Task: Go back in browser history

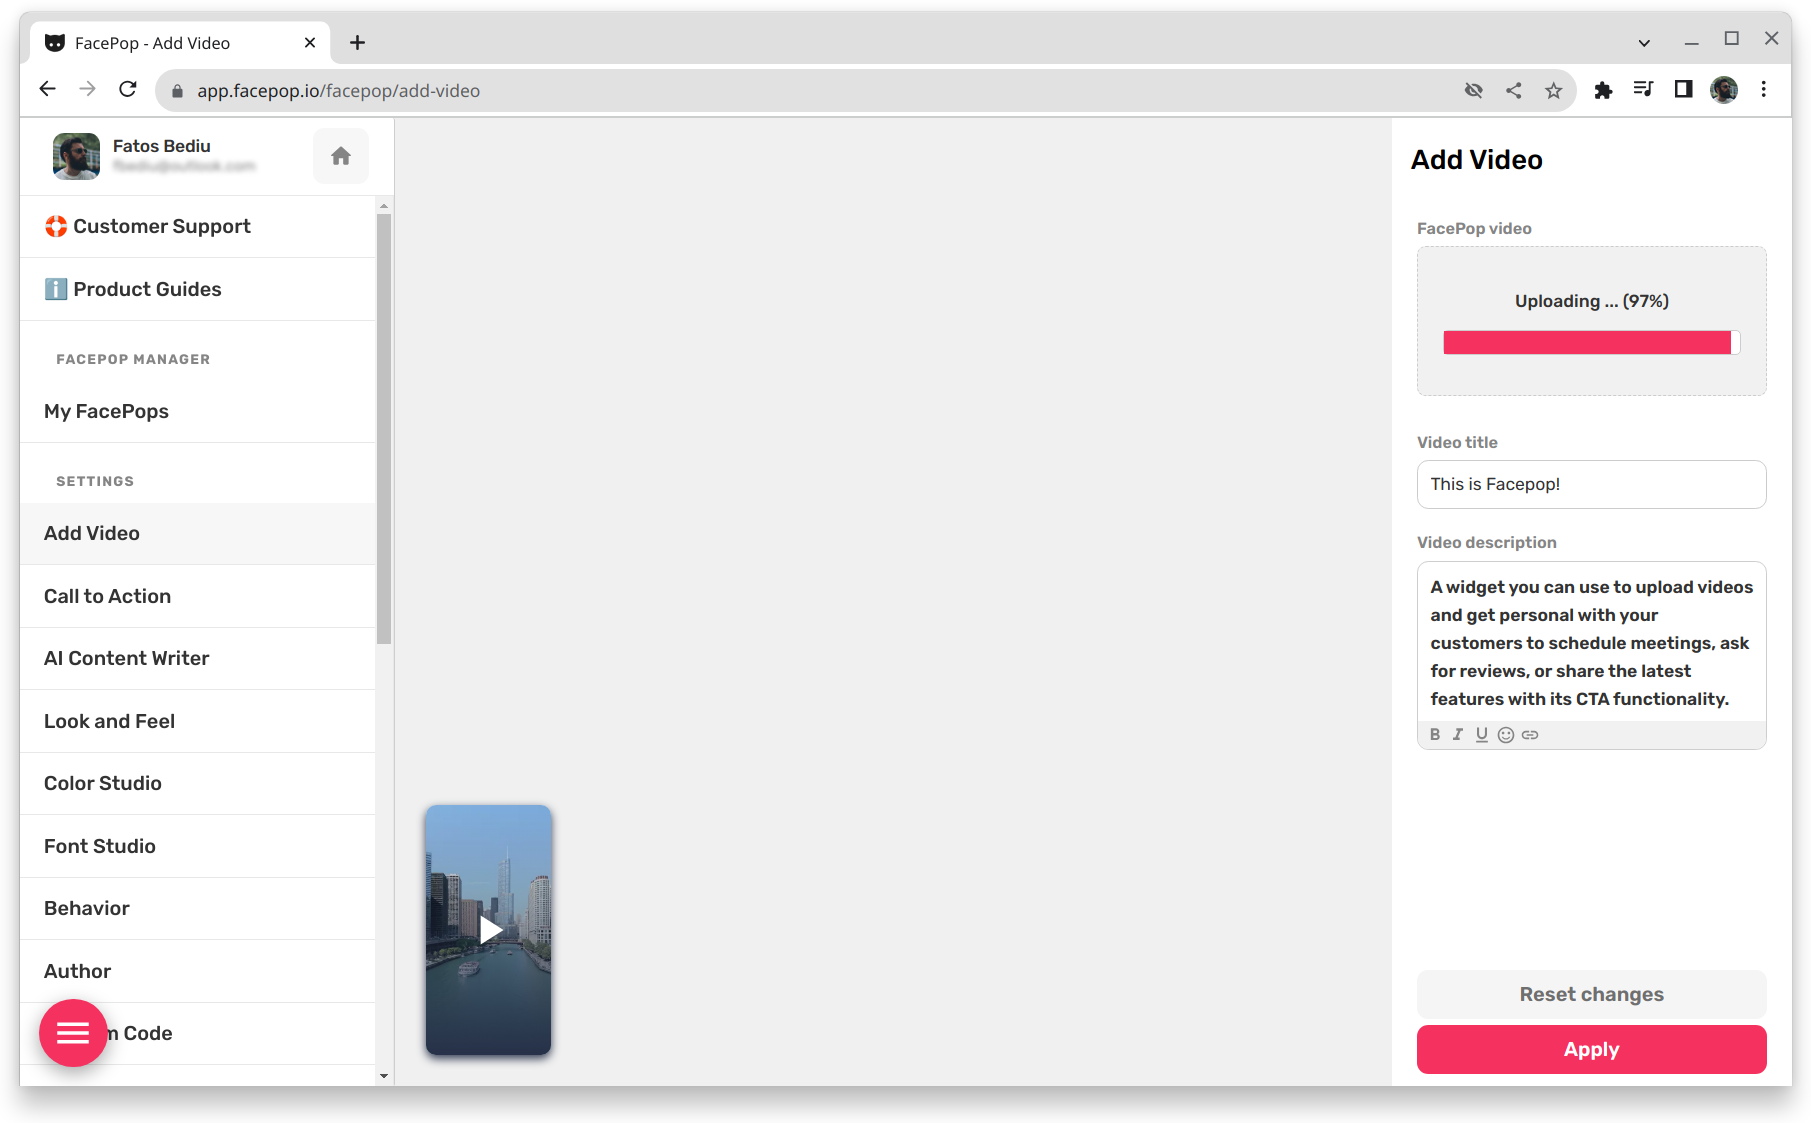Action: tap(47, 90)
